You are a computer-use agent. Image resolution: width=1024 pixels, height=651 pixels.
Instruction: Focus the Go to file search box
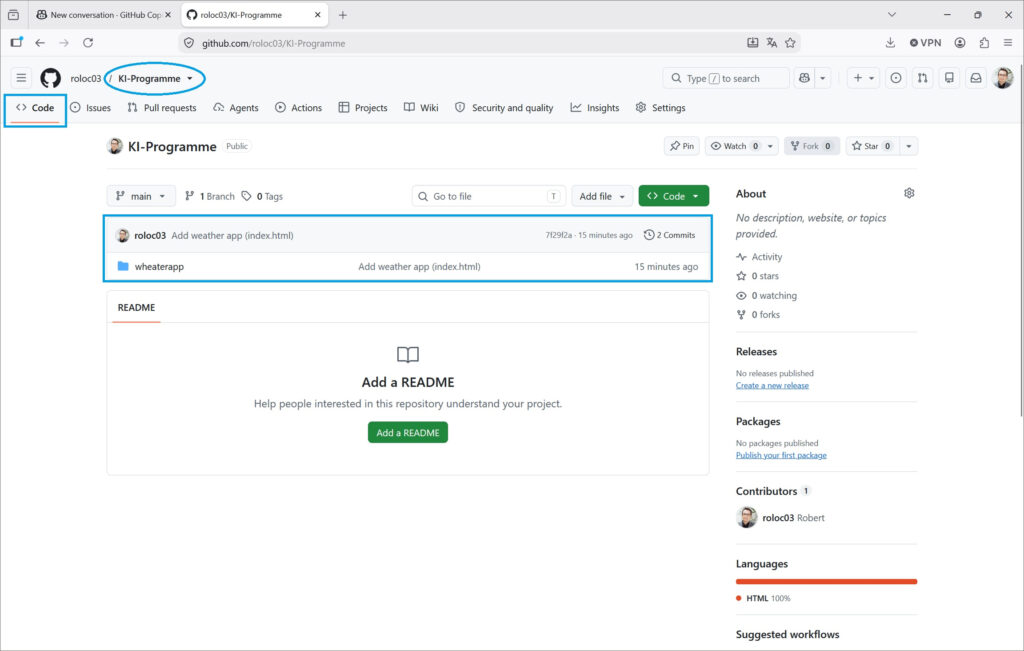(488, 196)
